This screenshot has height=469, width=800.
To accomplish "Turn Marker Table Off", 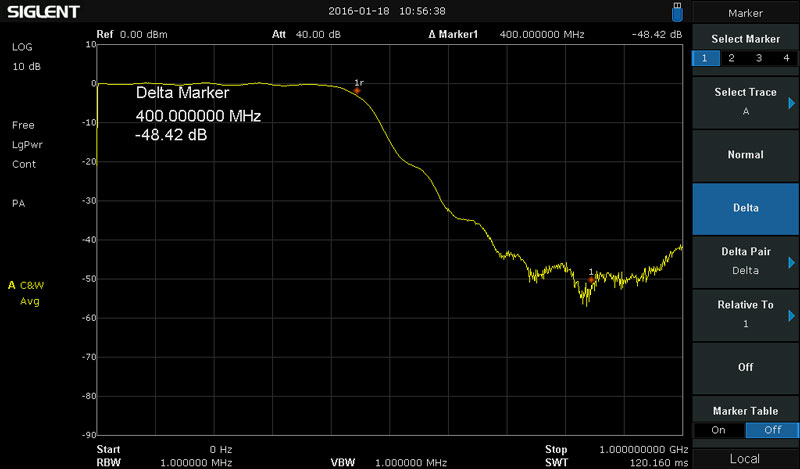I will (x=771, y=430).
